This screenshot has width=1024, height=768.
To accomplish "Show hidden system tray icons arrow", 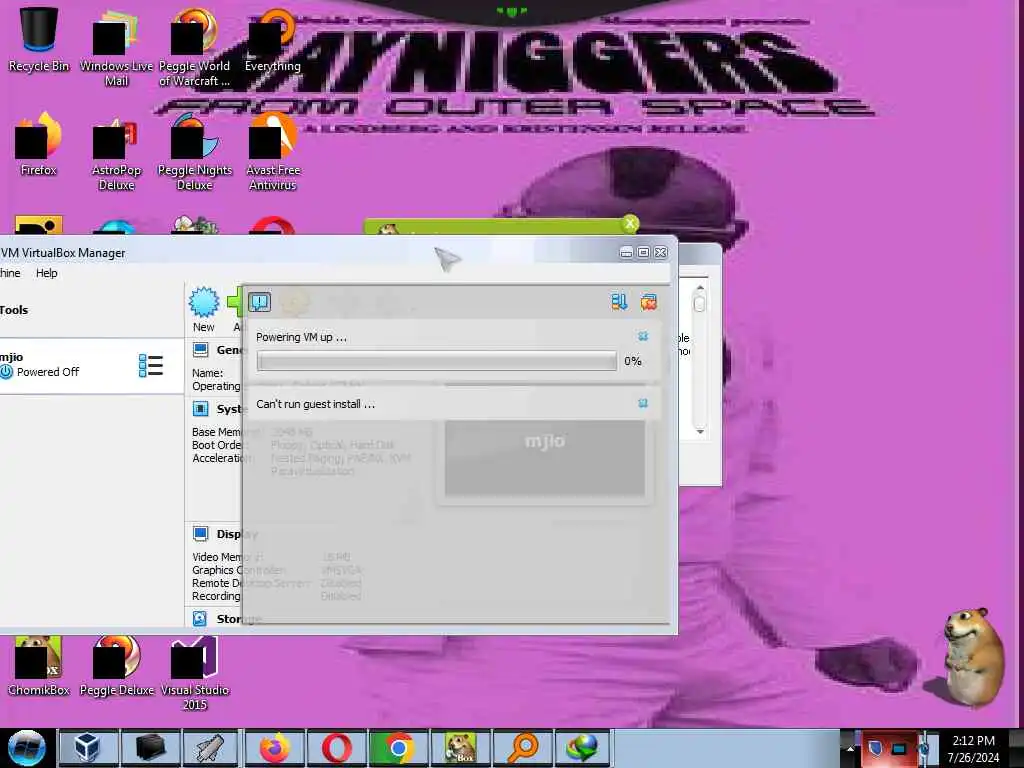I will [850, 748].
